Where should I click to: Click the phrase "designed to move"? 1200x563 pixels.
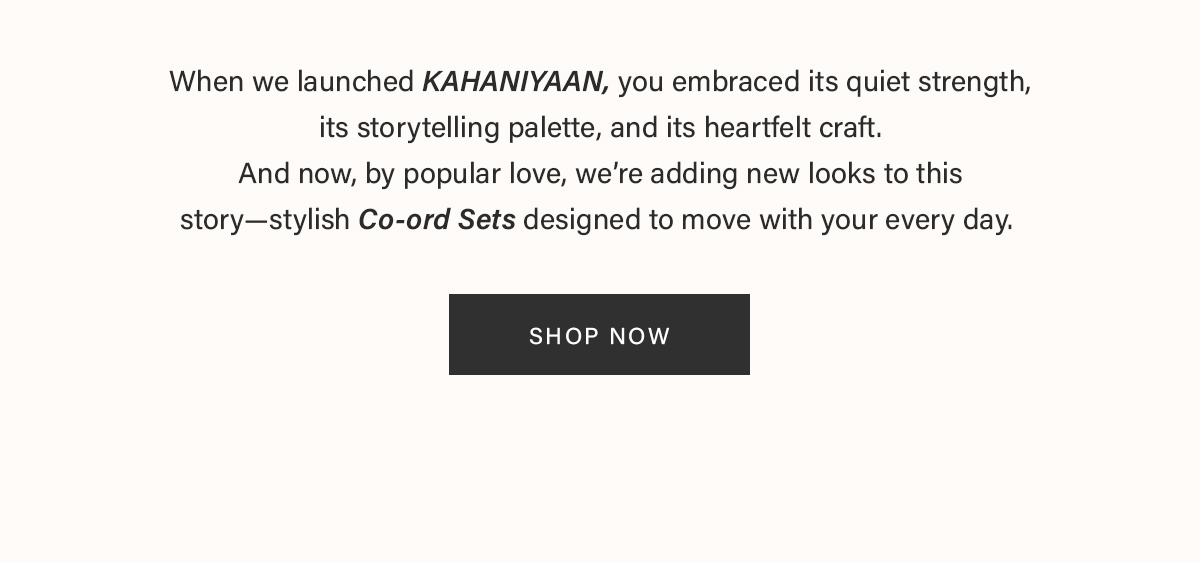coord(637,220)
